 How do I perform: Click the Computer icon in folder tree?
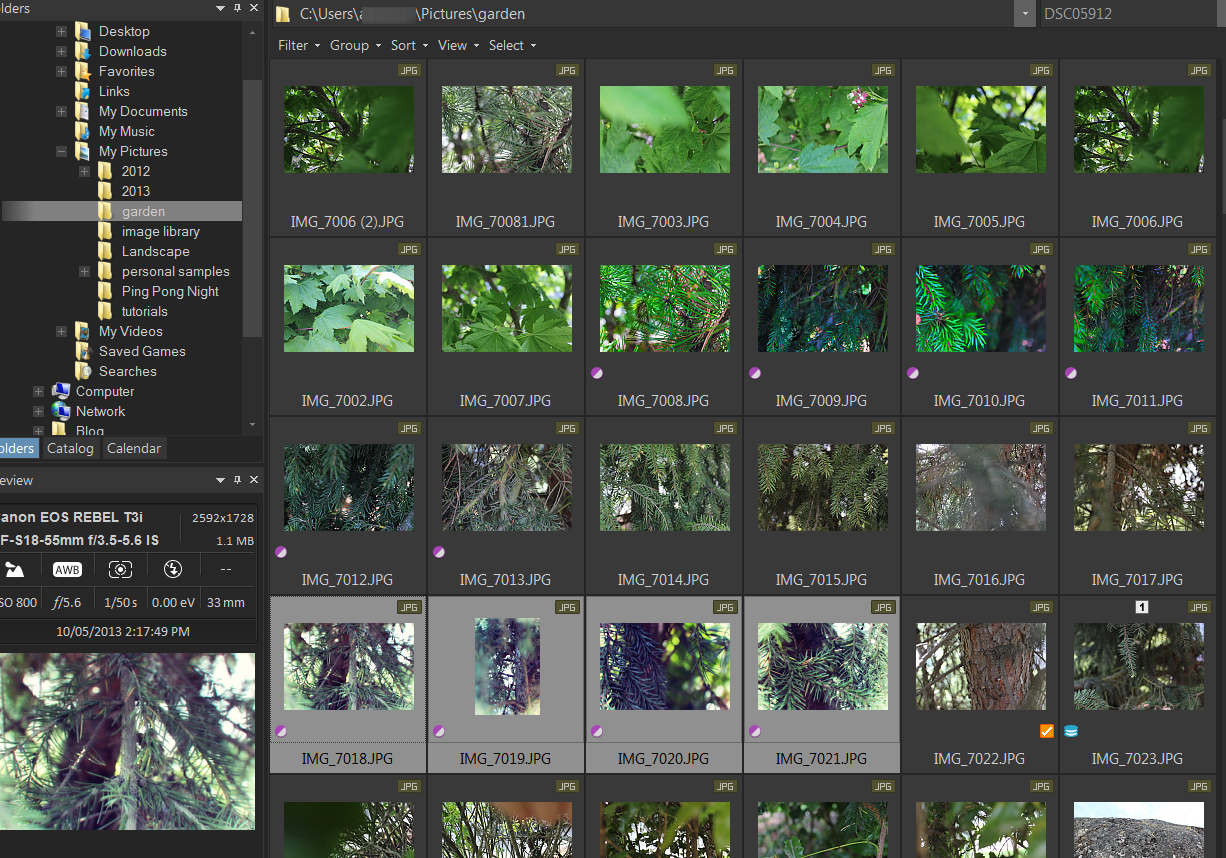tap(61, 391)
